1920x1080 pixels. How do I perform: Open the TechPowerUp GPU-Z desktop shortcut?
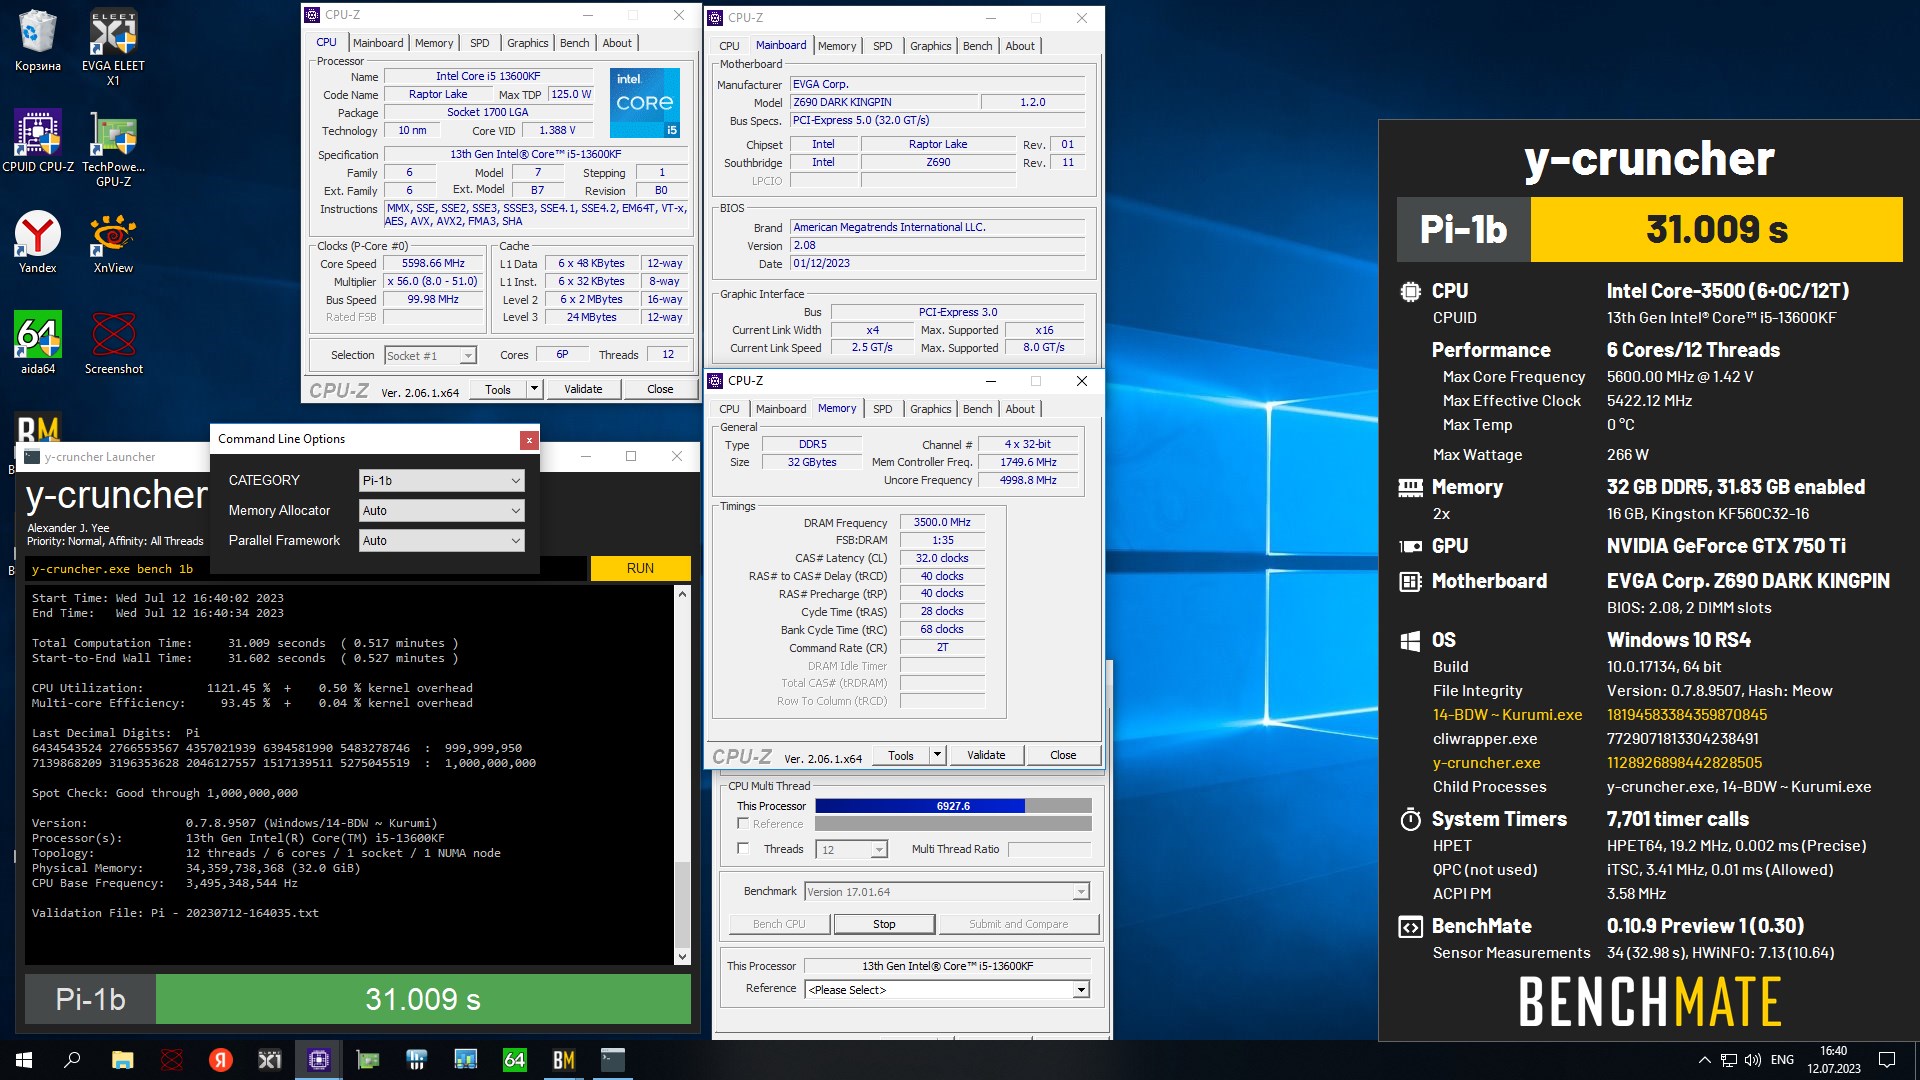click(x=113, y=148)
